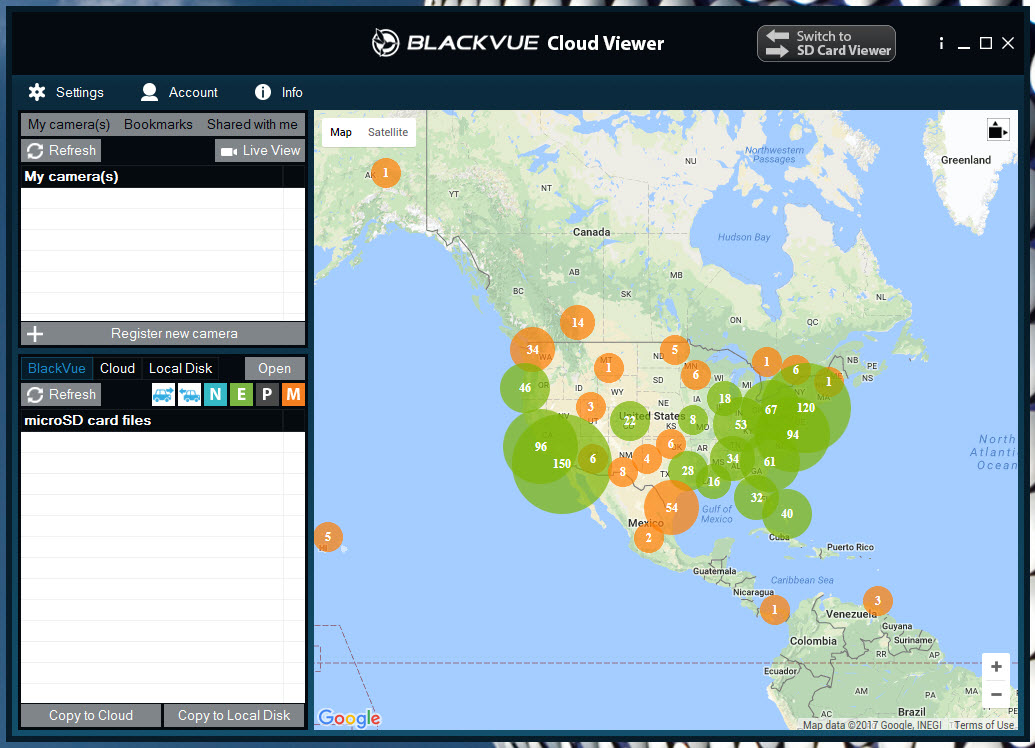Toggle the N normal recording filter
Viewport: 1035px width, 748px height.
tap(215, 395)
